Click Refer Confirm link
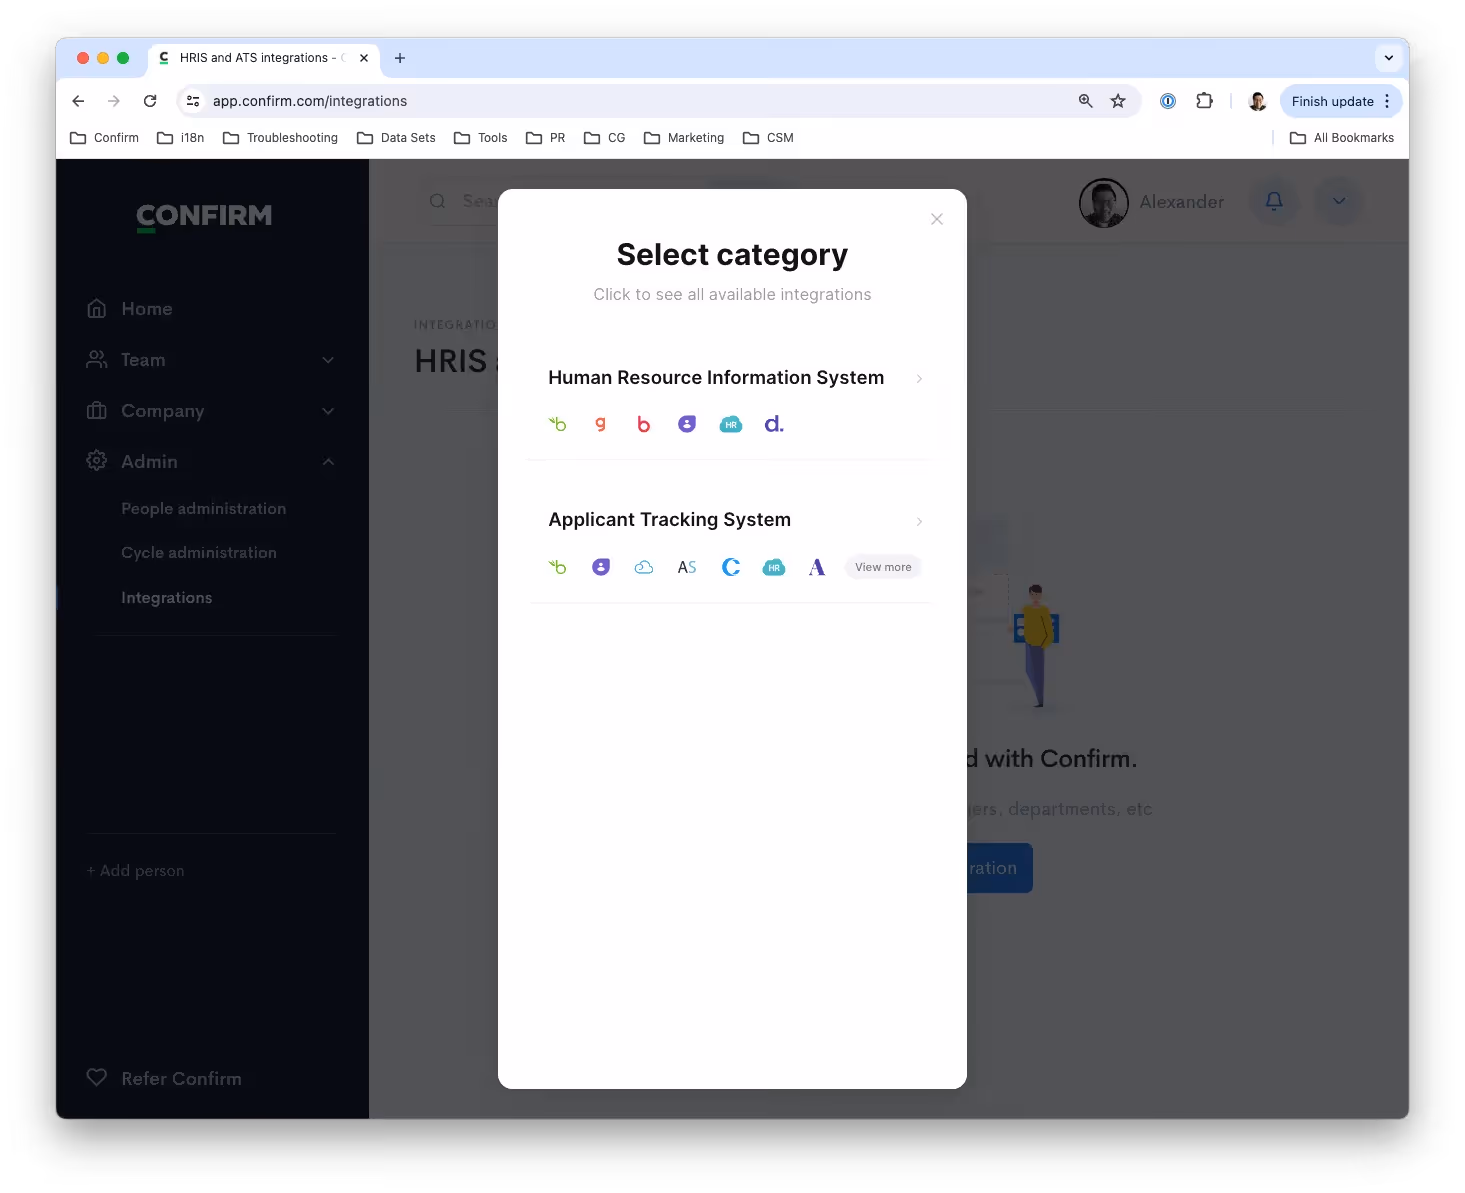 coord(181,1079)
